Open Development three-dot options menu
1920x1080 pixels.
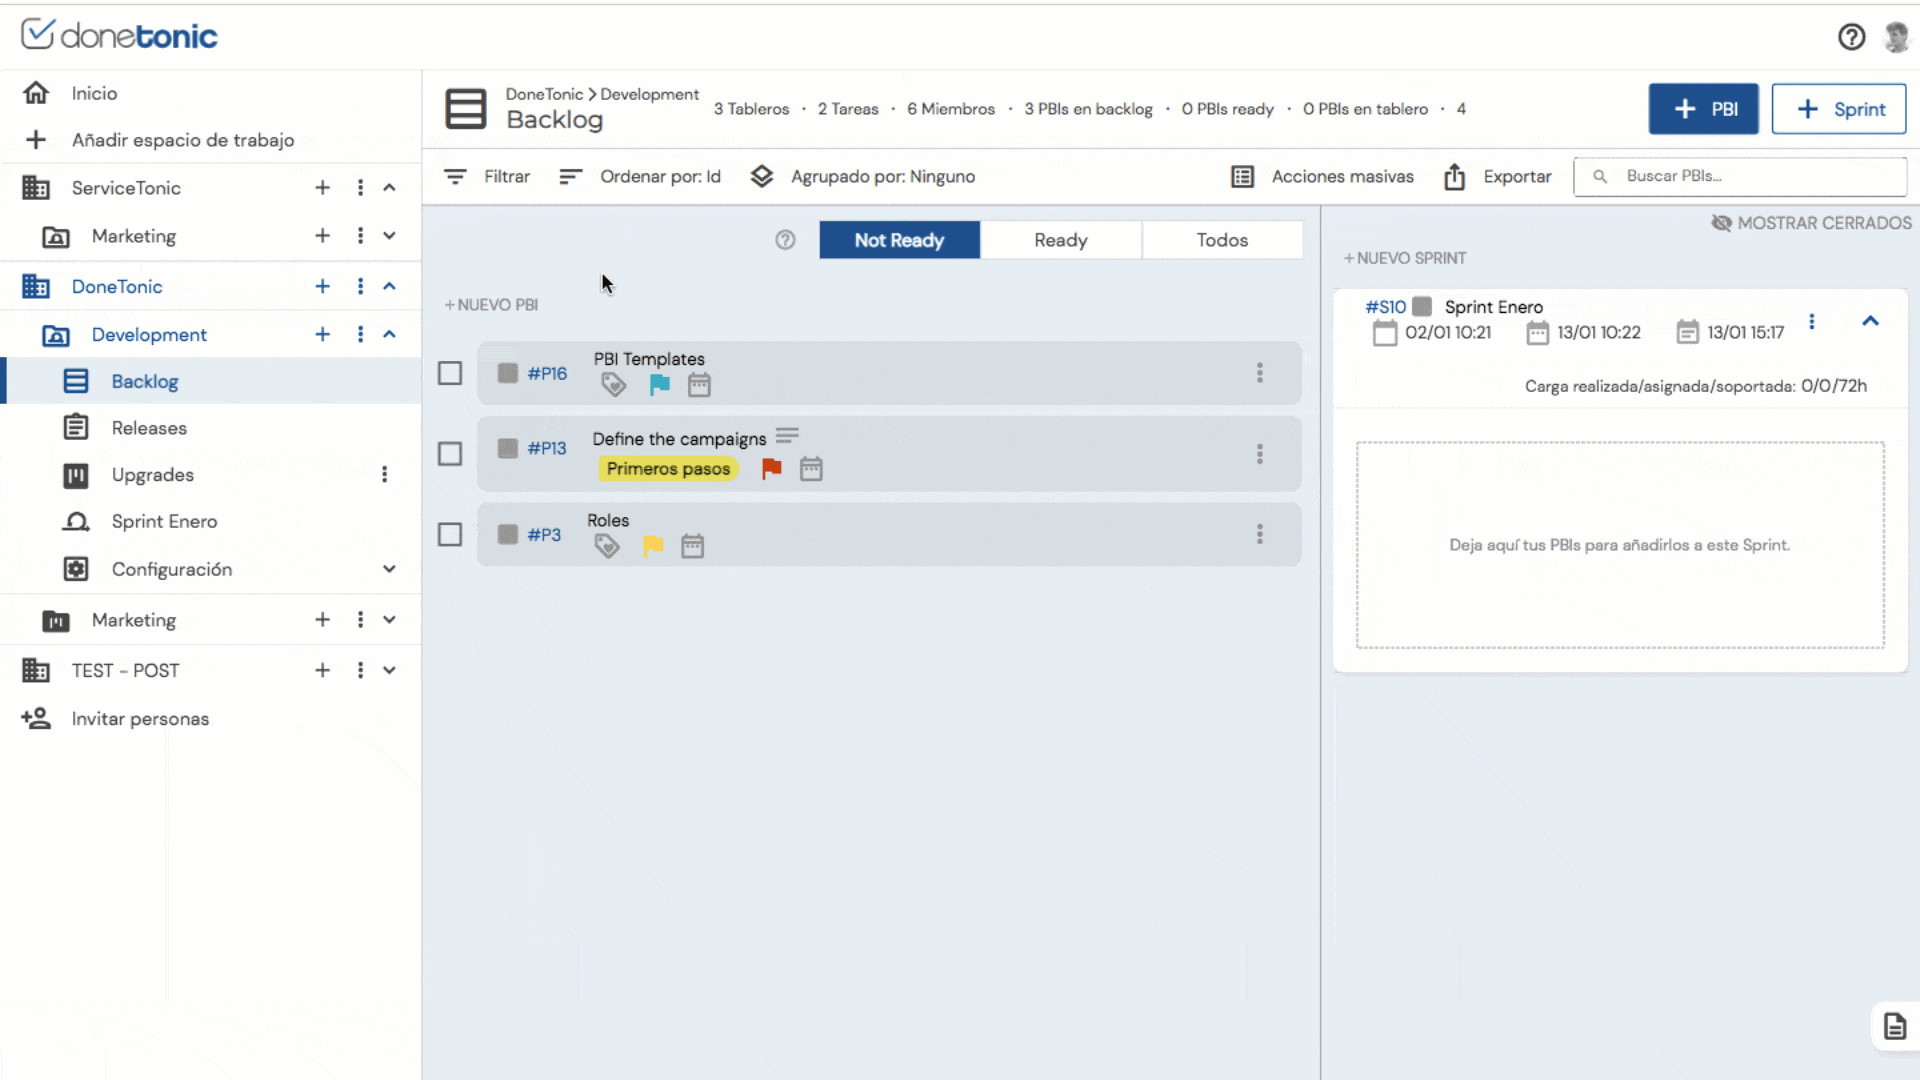[360, 335]
